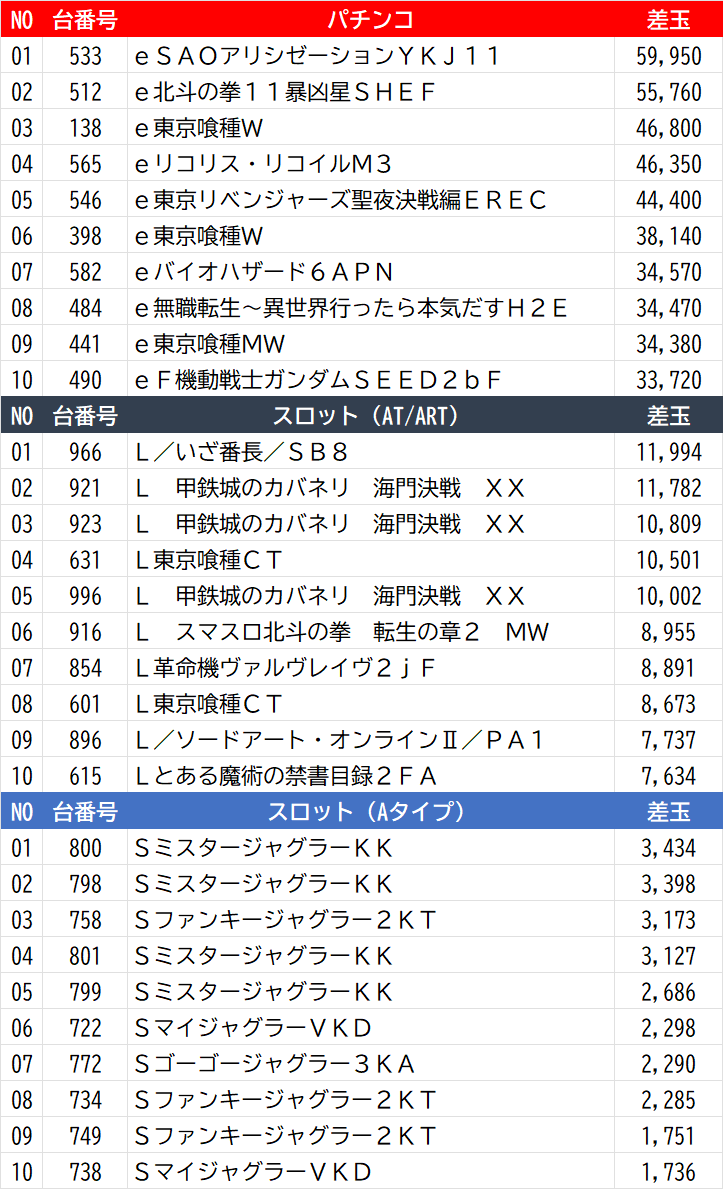Click Ｌ／ソードアート・オンラインⅡ／ＰＡ１ name
This screenshot has width=724, height=1194.
pos(339,740)
